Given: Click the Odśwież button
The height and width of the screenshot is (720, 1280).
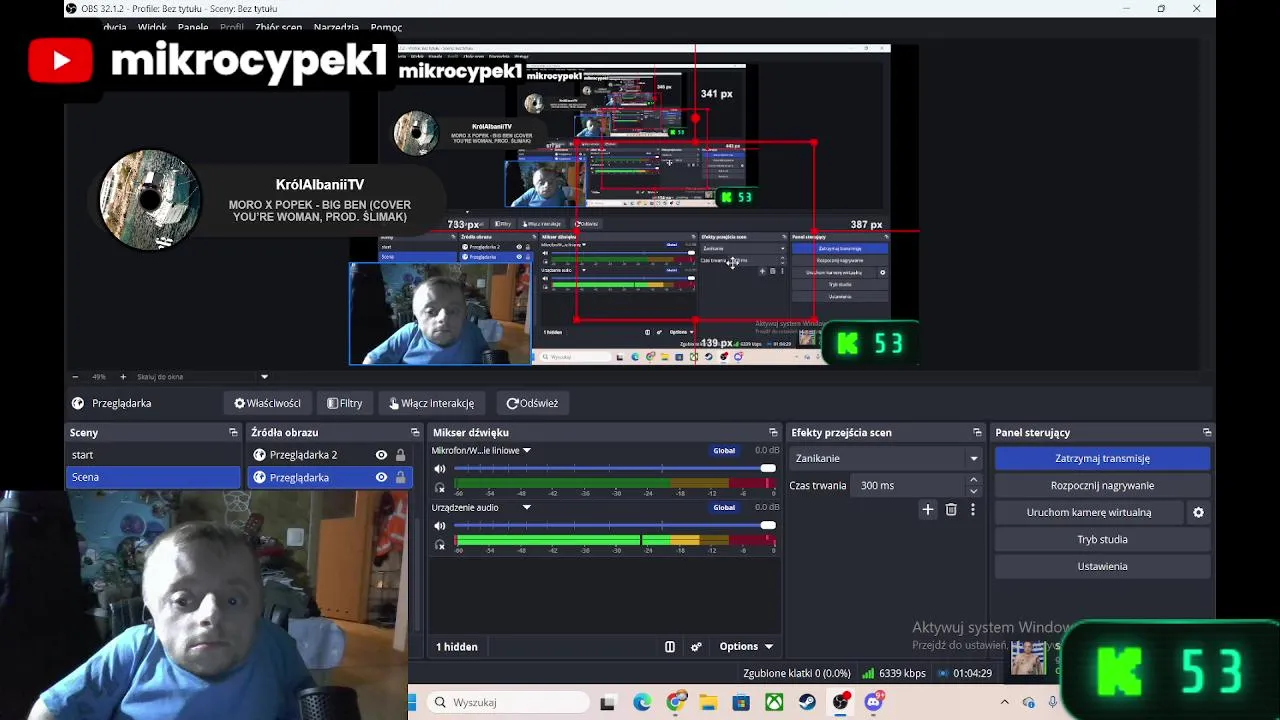Looking at the screenshot, I should coord(533,403).
